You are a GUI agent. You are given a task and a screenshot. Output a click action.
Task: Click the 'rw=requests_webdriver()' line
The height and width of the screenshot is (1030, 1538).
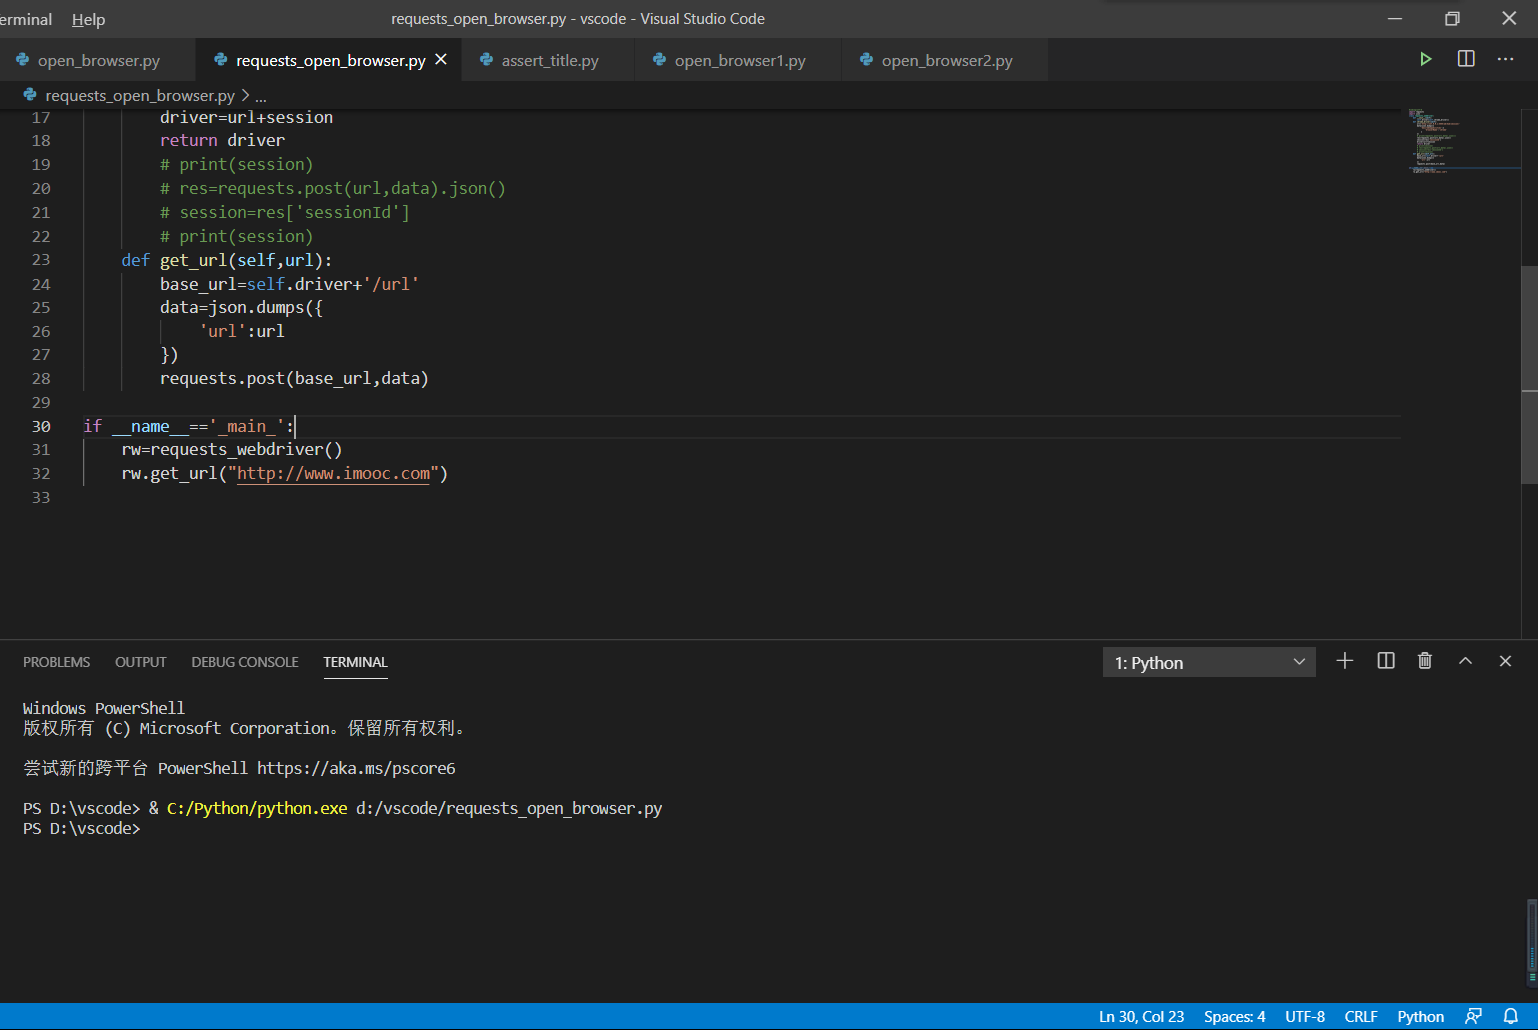(232, 450)
